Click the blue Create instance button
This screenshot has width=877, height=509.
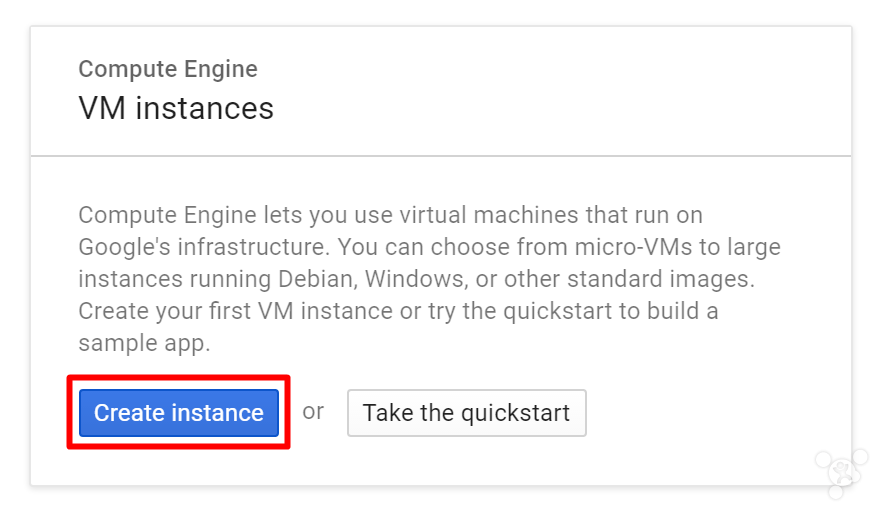pos(178,413)
